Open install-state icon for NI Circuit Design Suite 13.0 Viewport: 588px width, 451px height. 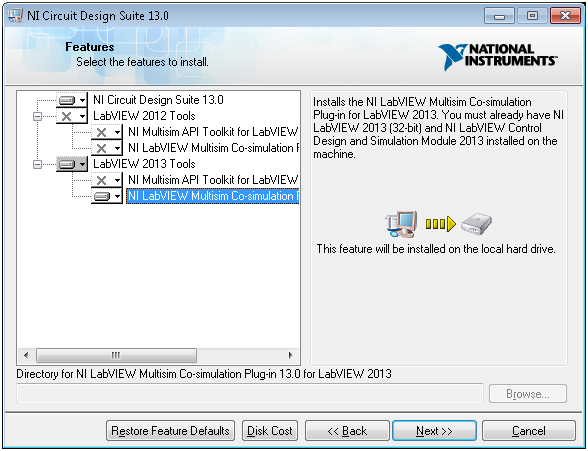tap(72, 100)
